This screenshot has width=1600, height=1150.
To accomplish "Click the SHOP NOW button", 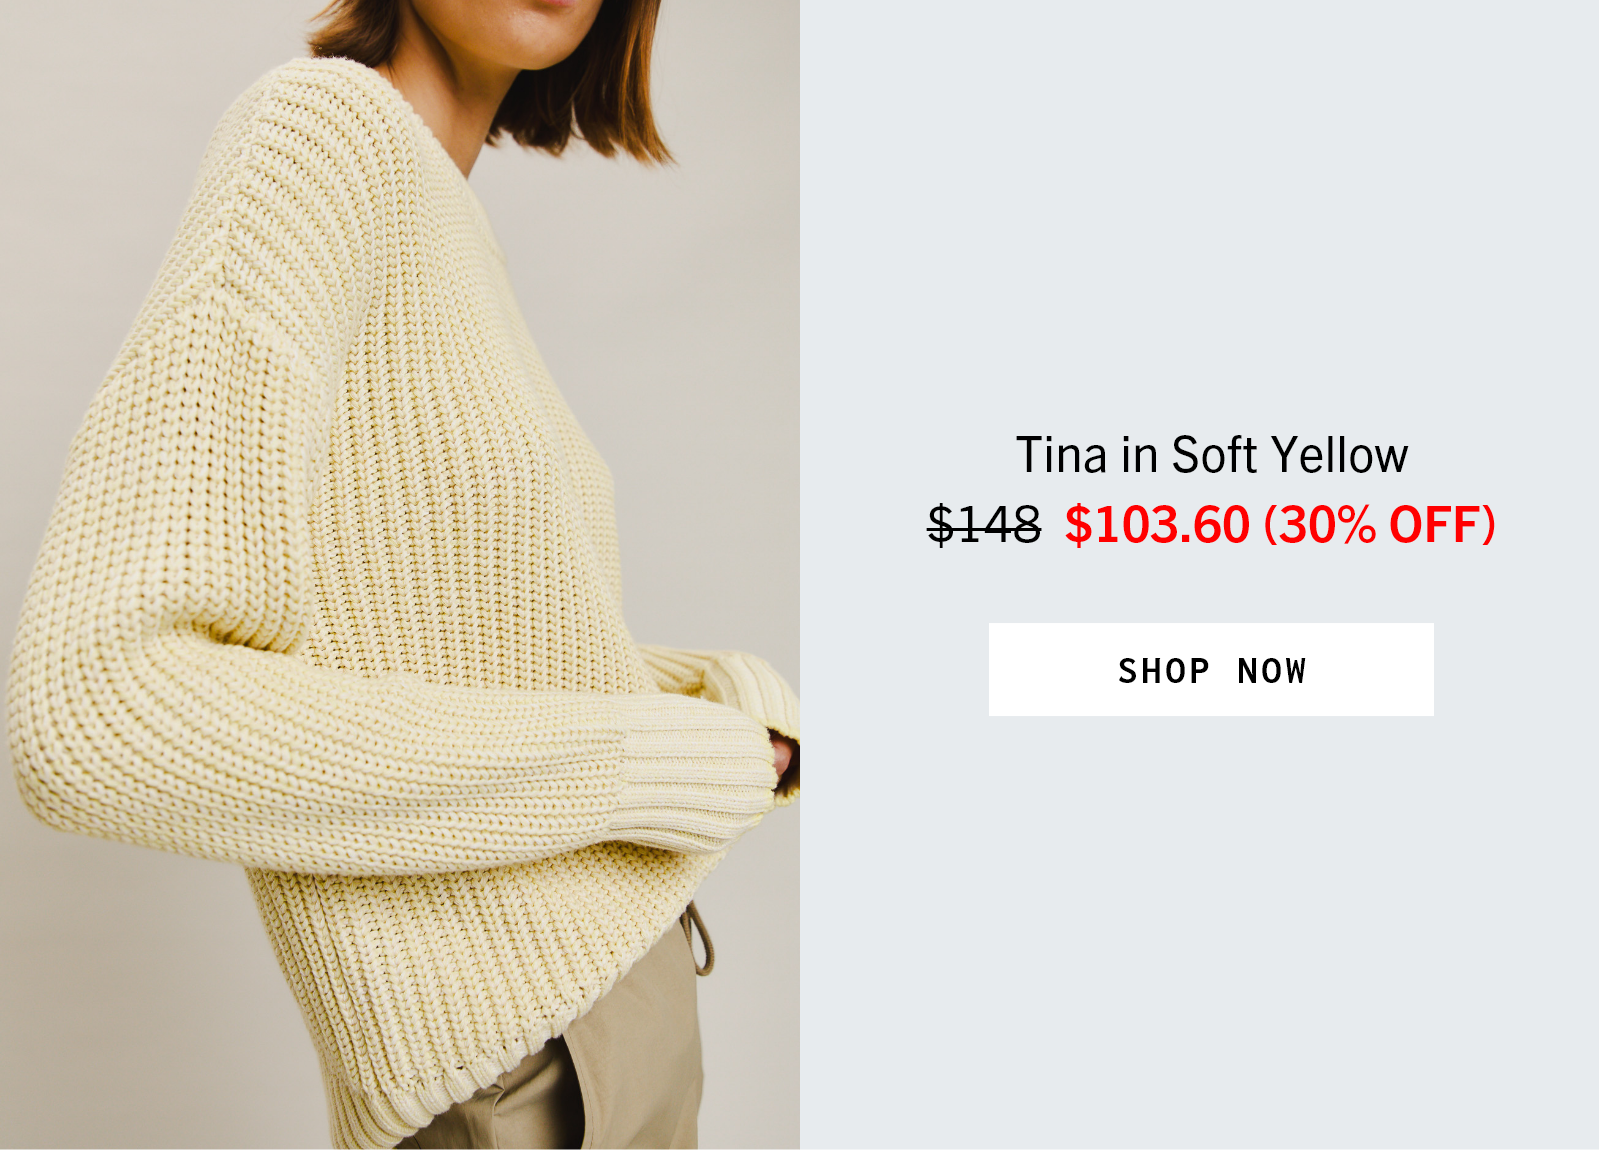I will tap(1211, 669).
